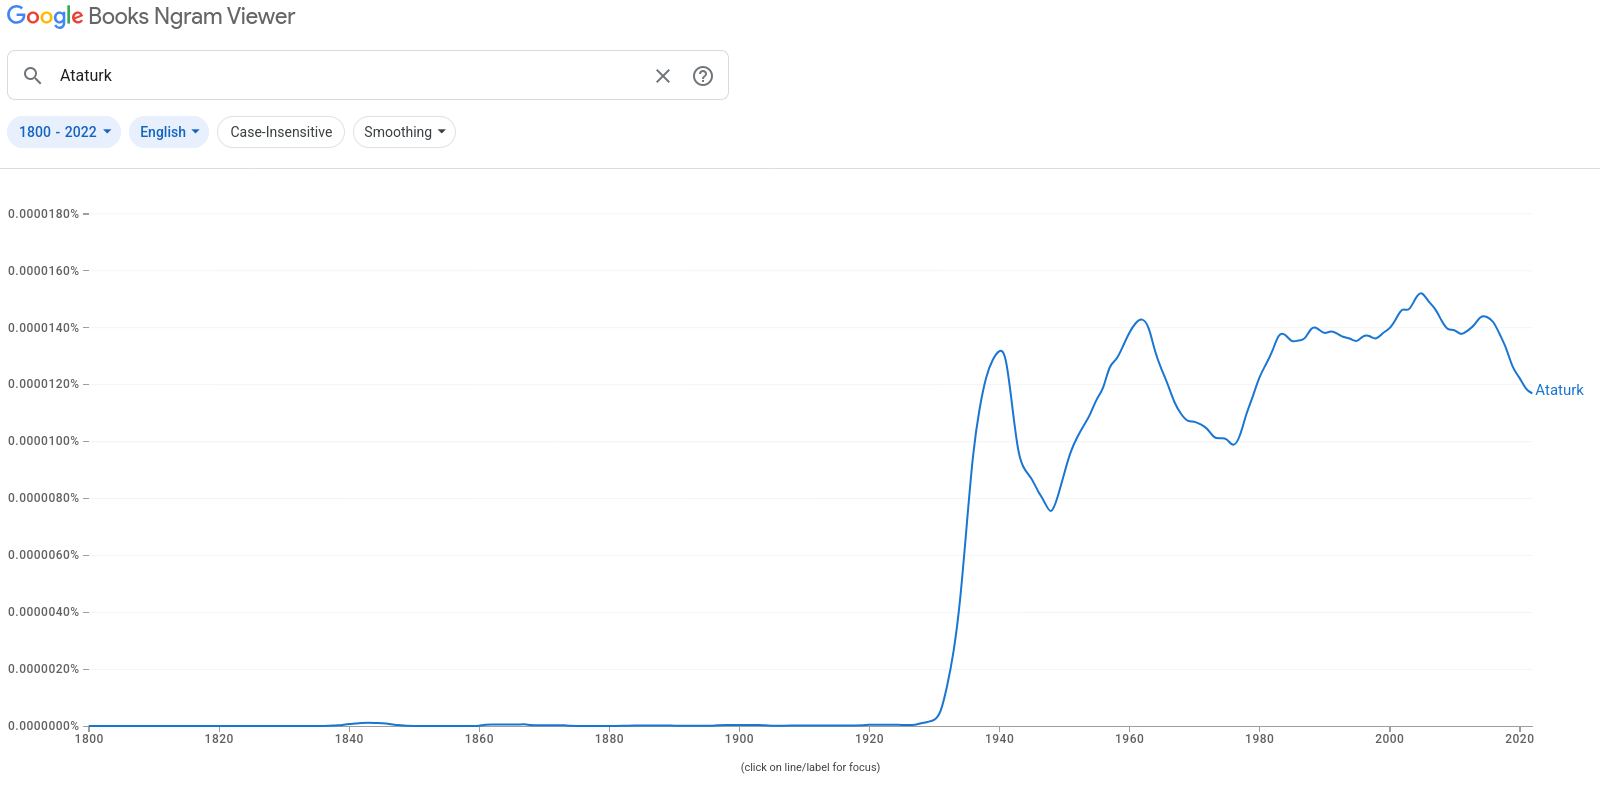Image resolution: width=1600 pixels, height=785 pixels.
Task: Click the 1960 x-axis label
Action: click(1129, 739)
